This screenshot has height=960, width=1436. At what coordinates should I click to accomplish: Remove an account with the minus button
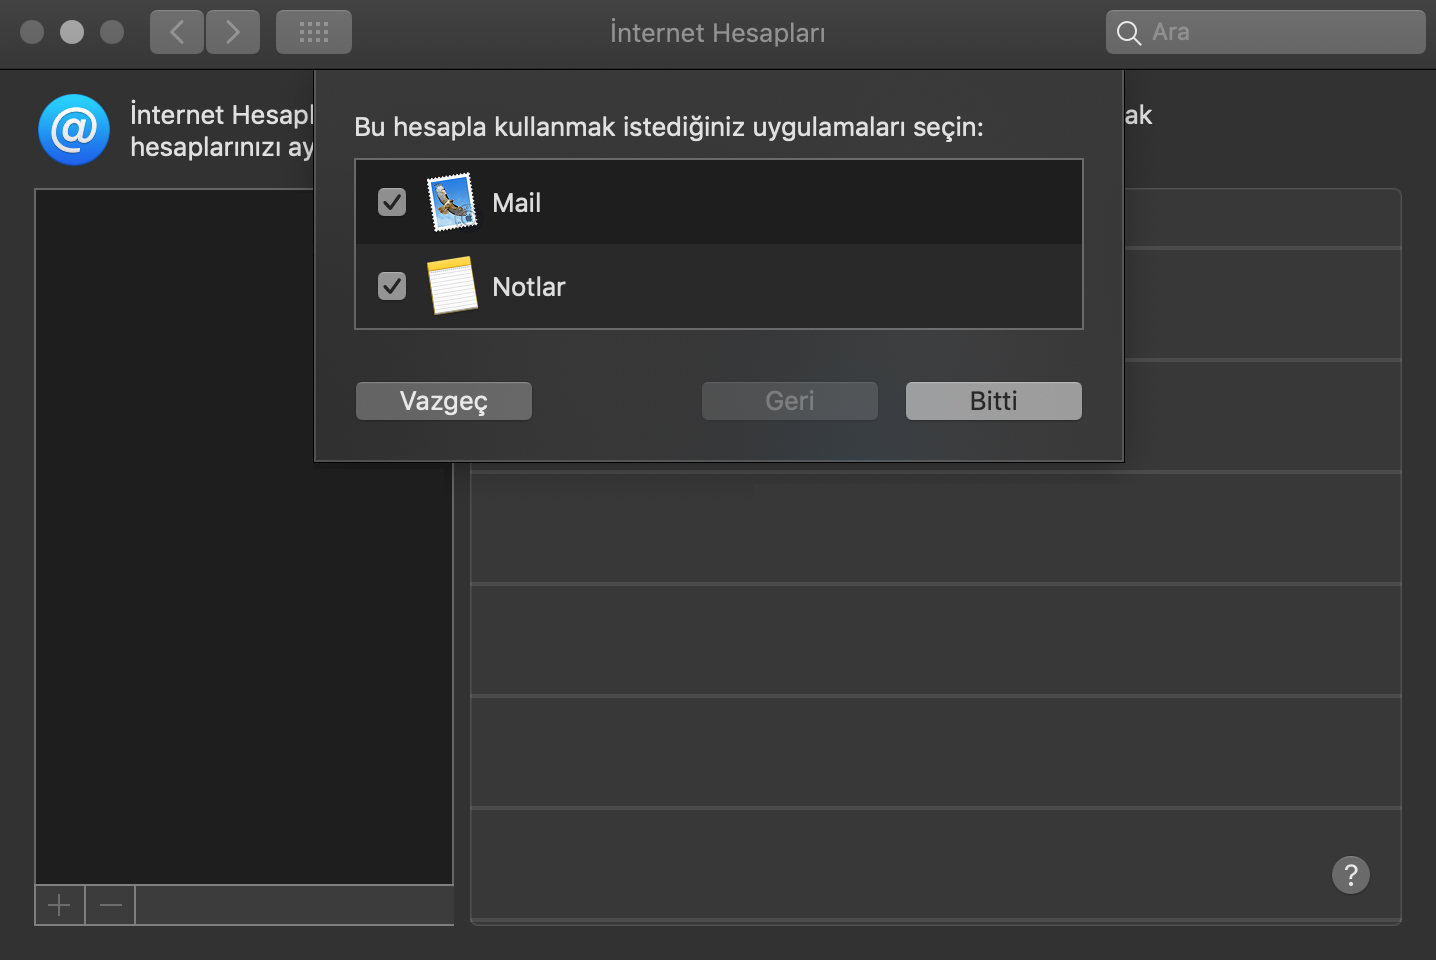tap(109, 904)
